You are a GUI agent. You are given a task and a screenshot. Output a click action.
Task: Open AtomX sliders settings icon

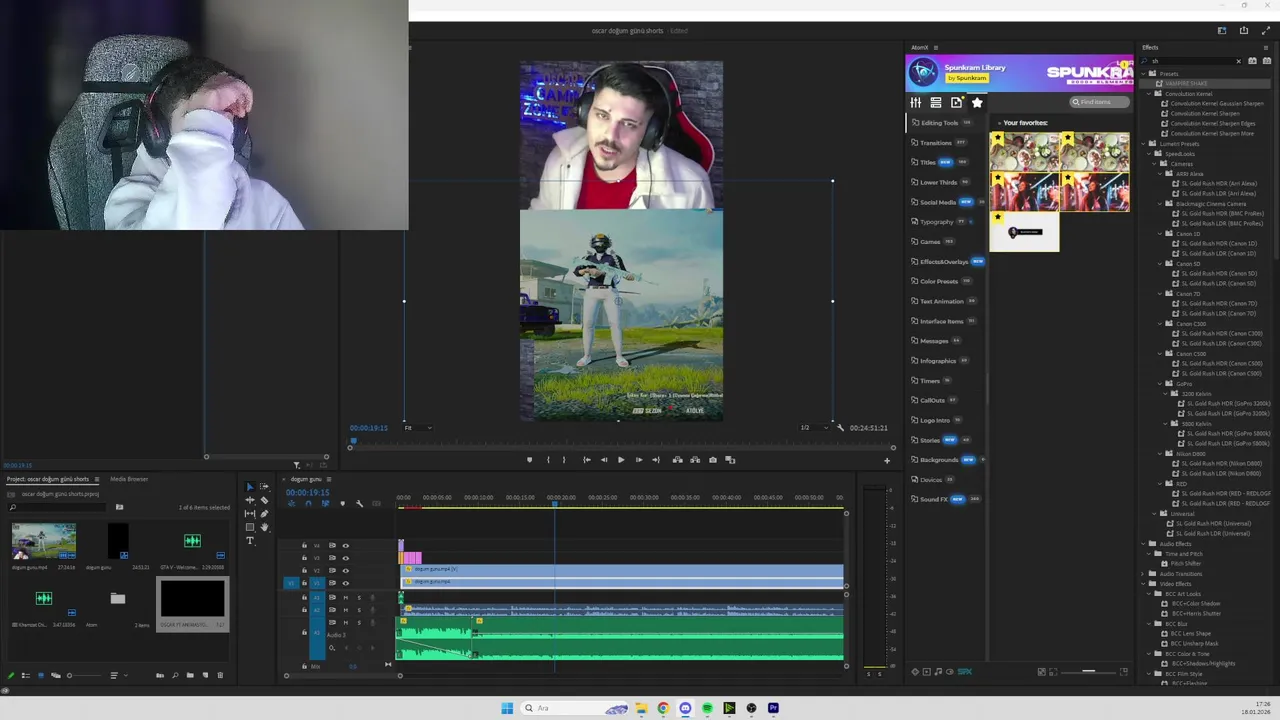point(915,102)
